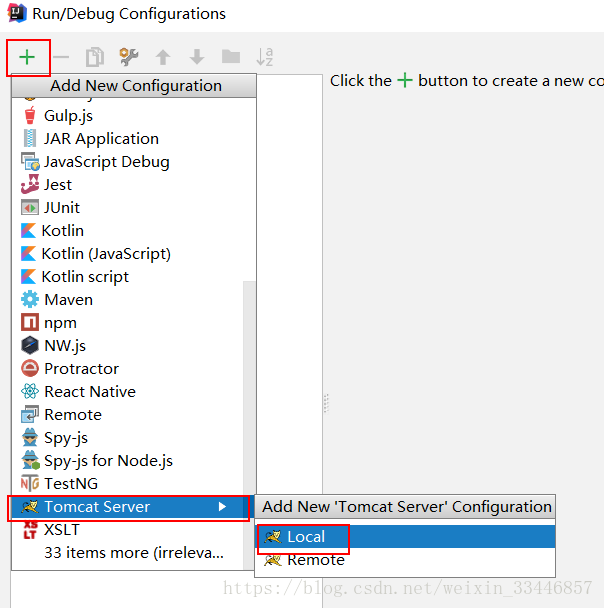Click the Protractor red circle icon
The image size is (604, 608).
pyautogui.click(x=30, y=368)
